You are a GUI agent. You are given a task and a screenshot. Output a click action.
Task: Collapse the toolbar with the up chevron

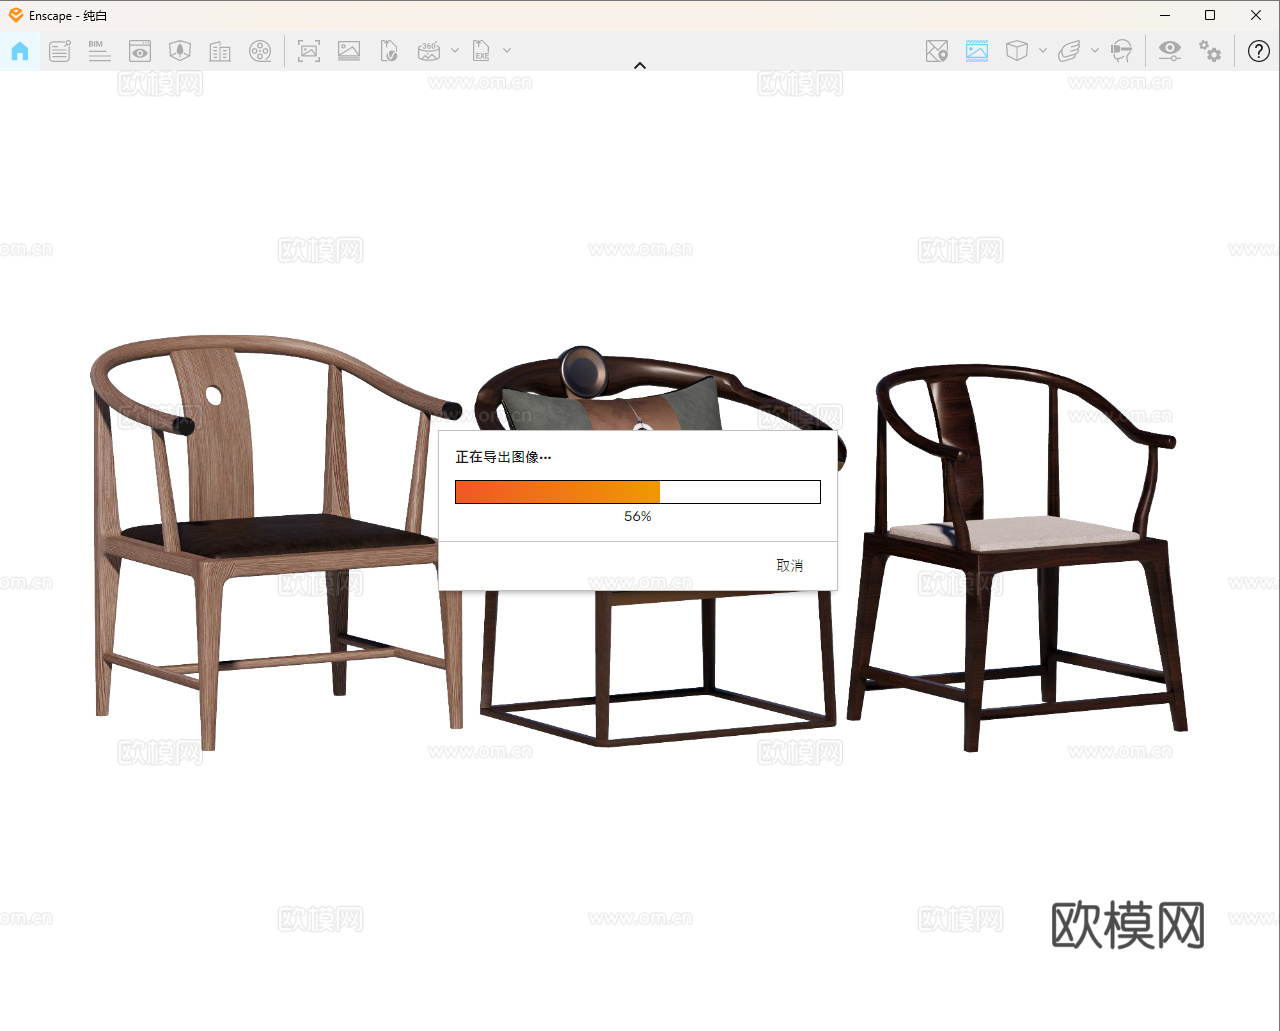pyautogui.click(x=640, y=66)
